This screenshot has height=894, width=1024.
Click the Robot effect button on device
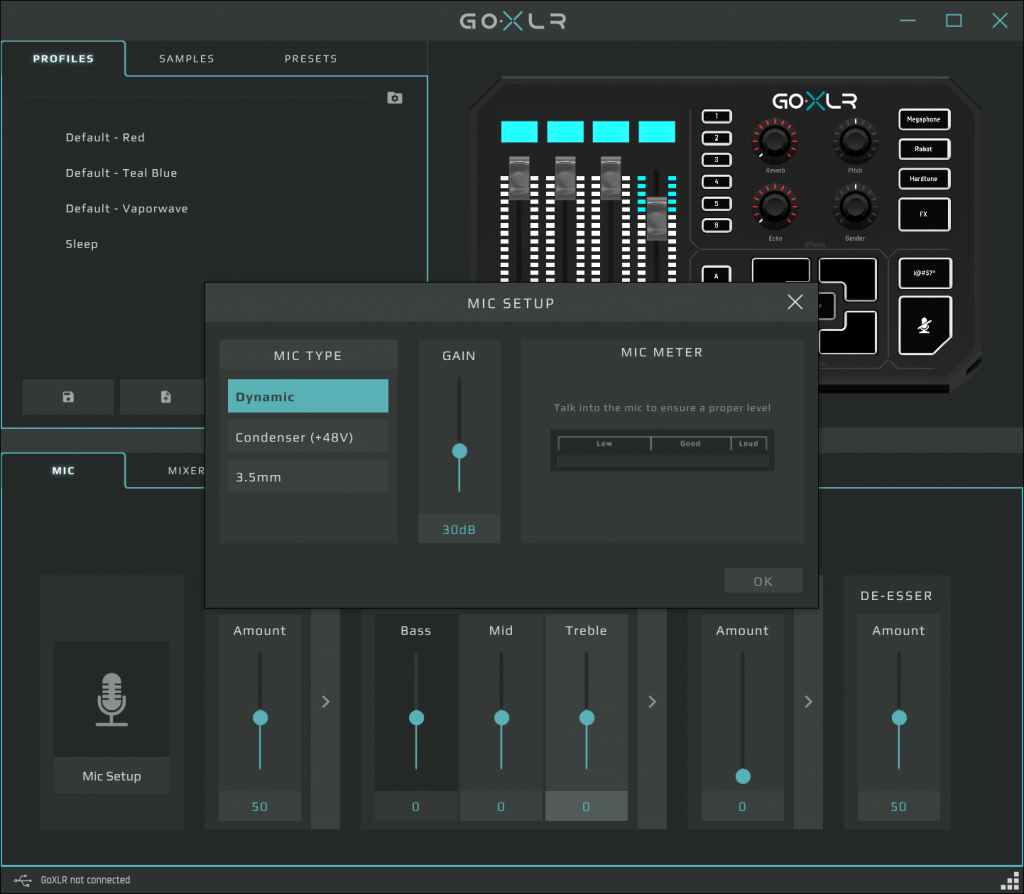tap(923, 149)
